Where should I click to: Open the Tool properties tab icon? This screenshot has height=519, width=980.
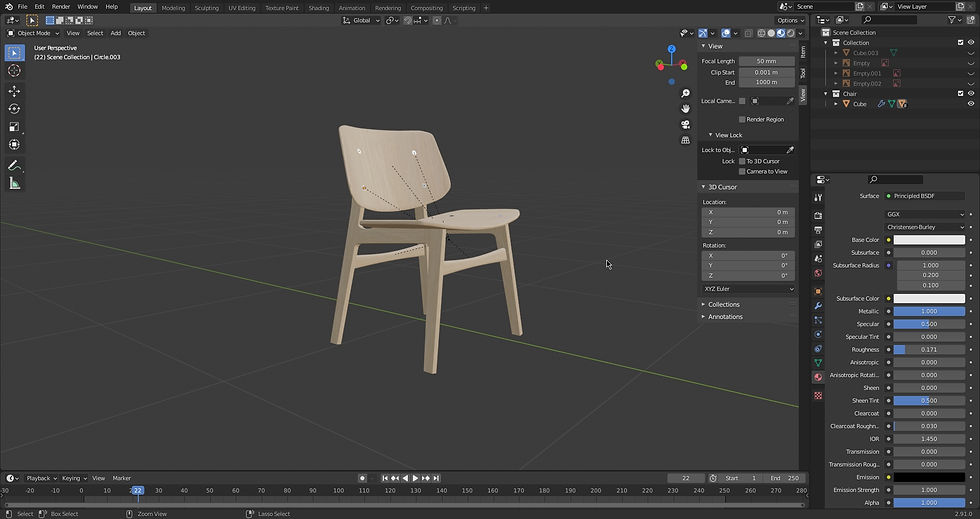click(x=818, y=198)
